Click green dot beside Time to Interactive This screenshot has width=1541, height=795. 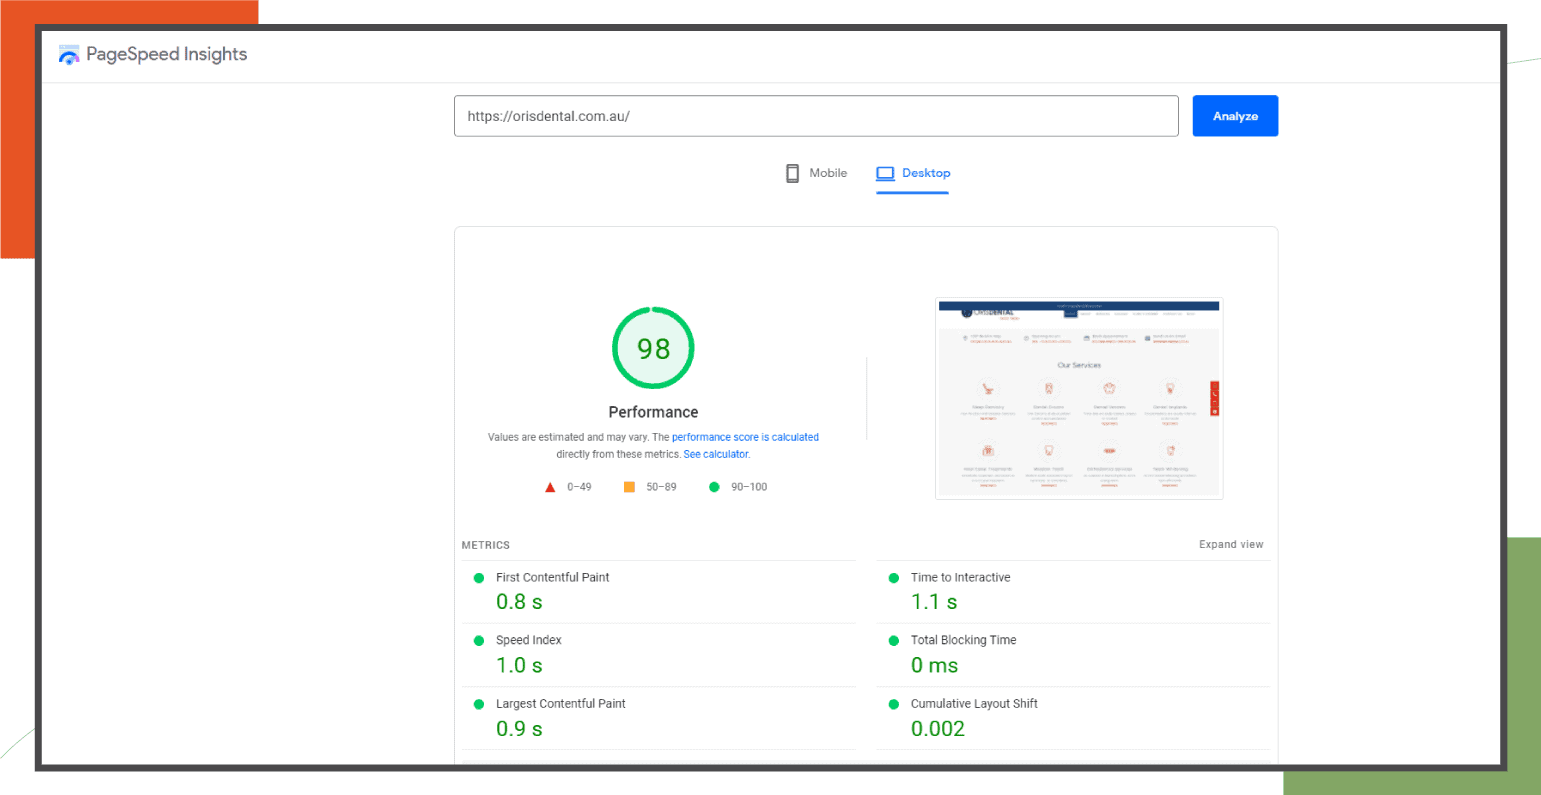(x=894, y=578)
